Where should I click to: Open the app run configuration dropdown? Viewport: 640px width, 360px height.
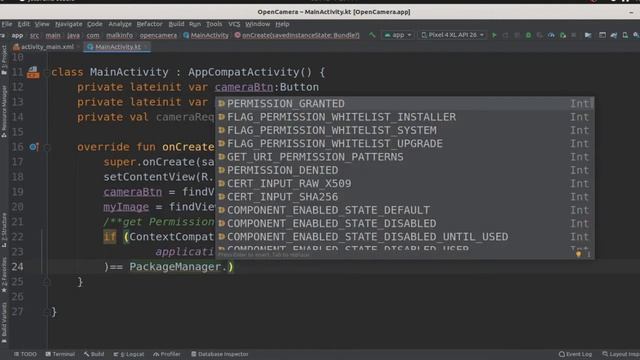(x=398, y=35)
